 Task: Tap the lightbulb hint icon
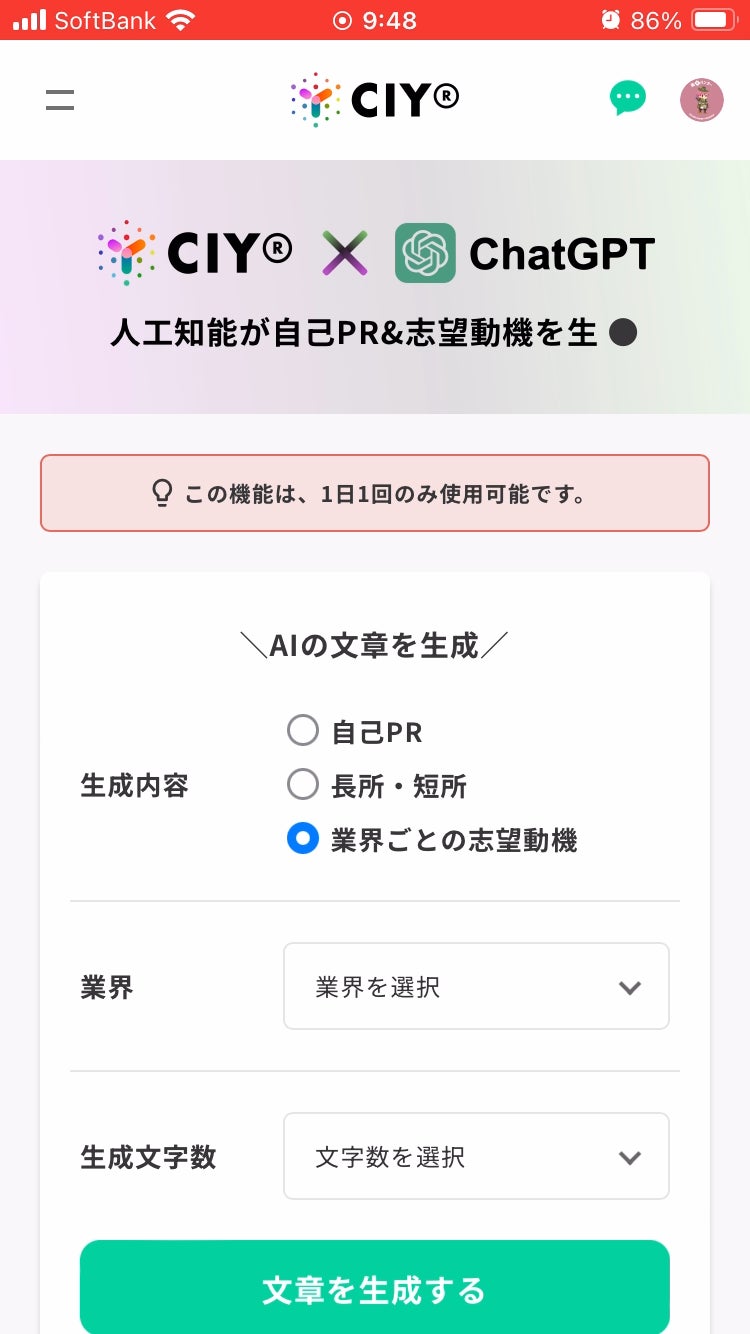pos(162,493)
